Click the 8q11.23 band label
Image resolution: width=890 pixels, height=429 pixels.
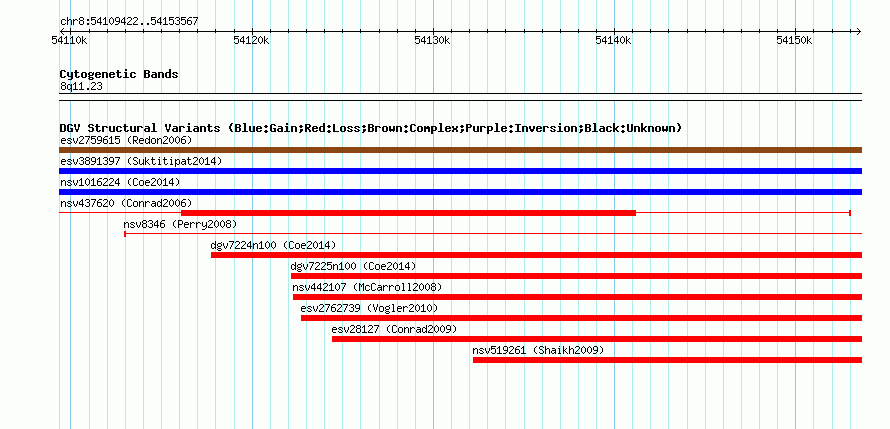(81, 86)
